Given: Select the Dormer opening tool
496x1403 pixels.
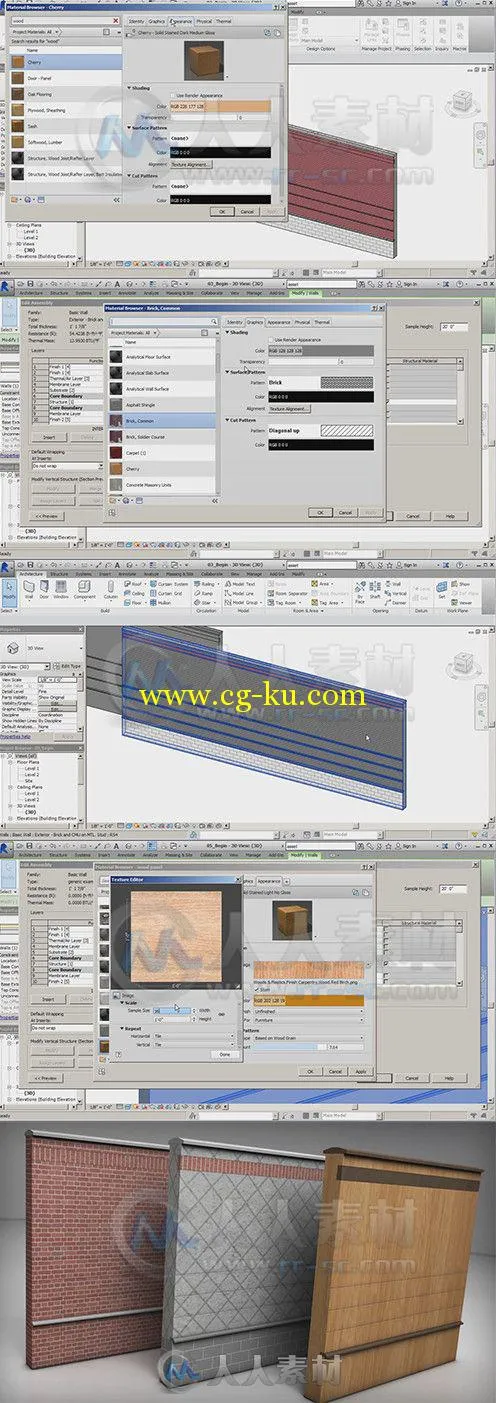Looking at the screenshot, I should tap(396, 602).
